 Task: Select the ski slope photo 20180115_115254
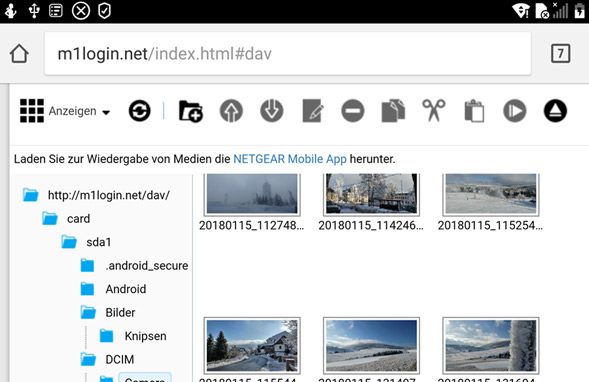[x=491, y=194]
